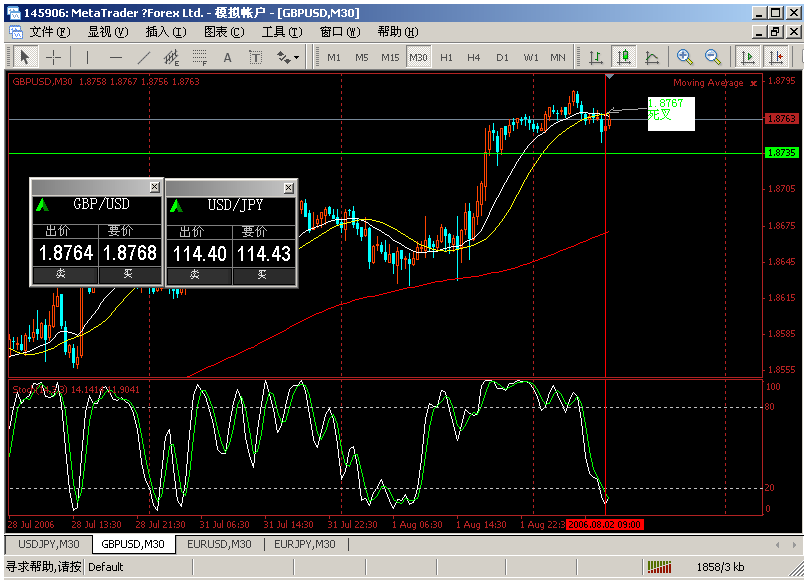Click the 1.8767 死叉 annotation box

coord(671,114)
